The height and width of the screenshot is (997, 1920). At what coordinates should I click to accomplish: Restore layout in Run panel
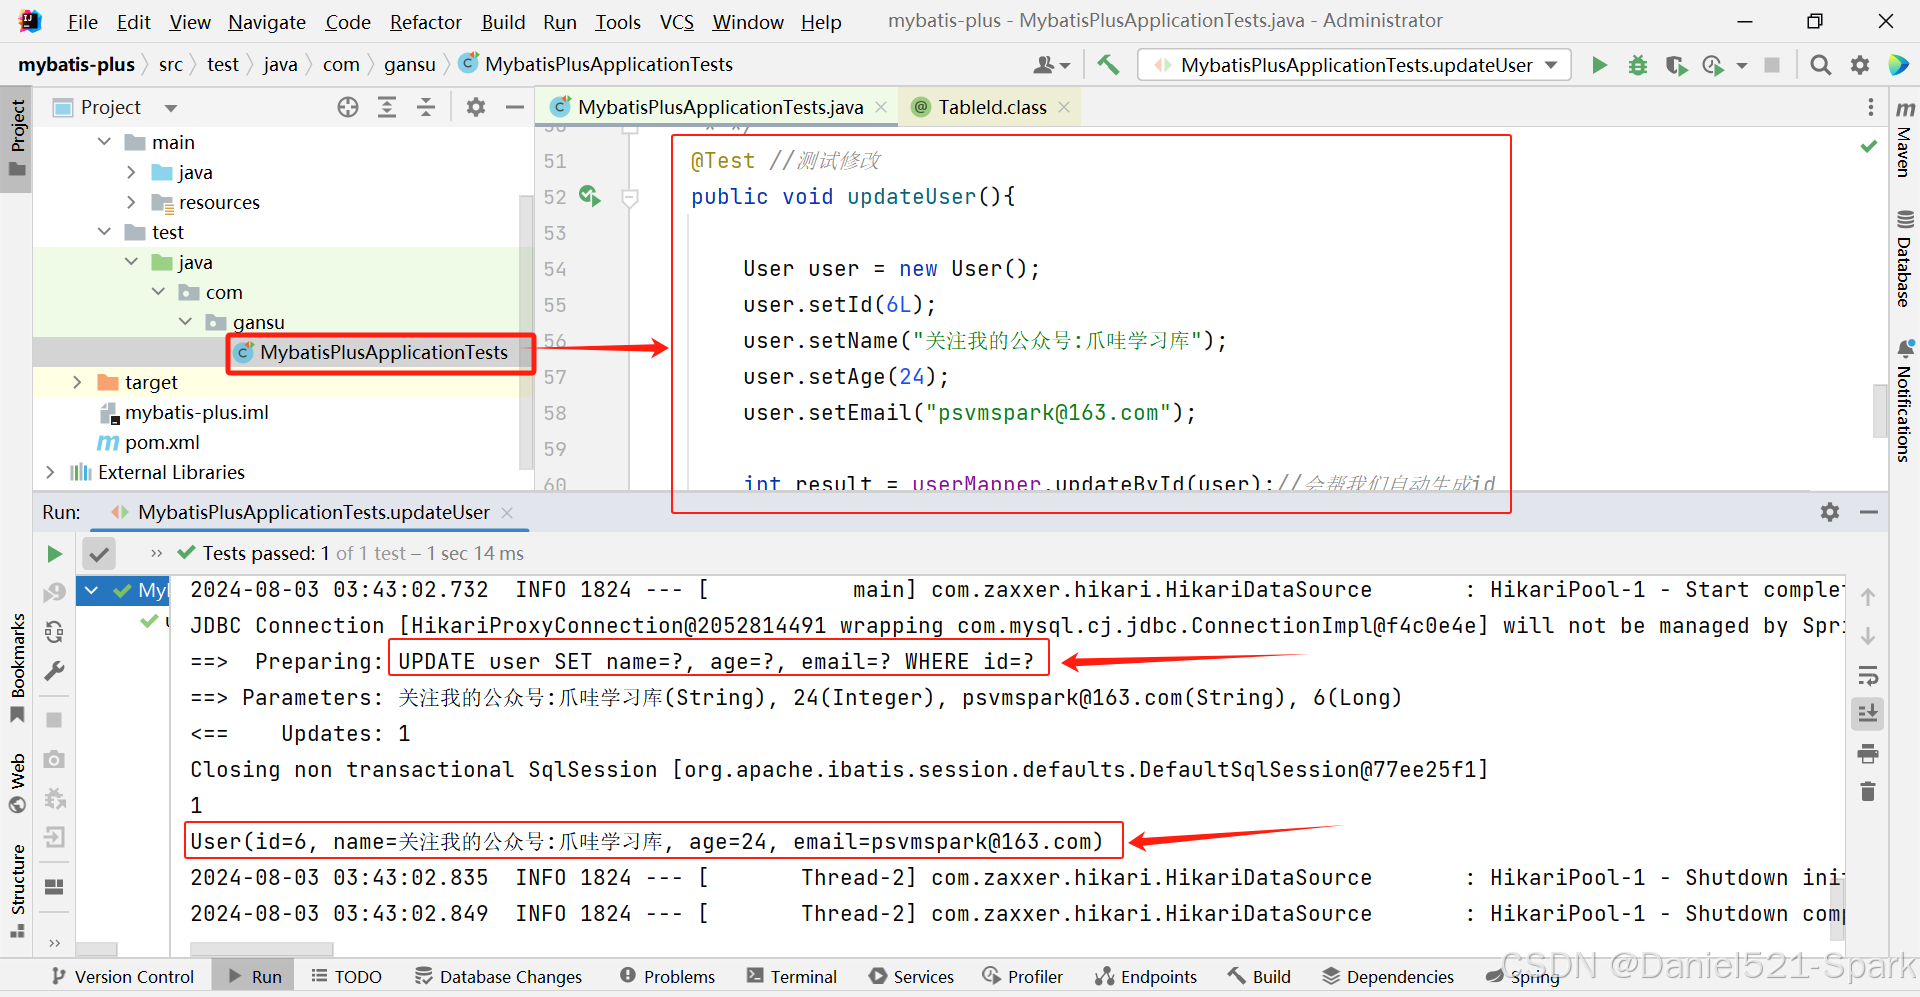[x=54, y=887]
